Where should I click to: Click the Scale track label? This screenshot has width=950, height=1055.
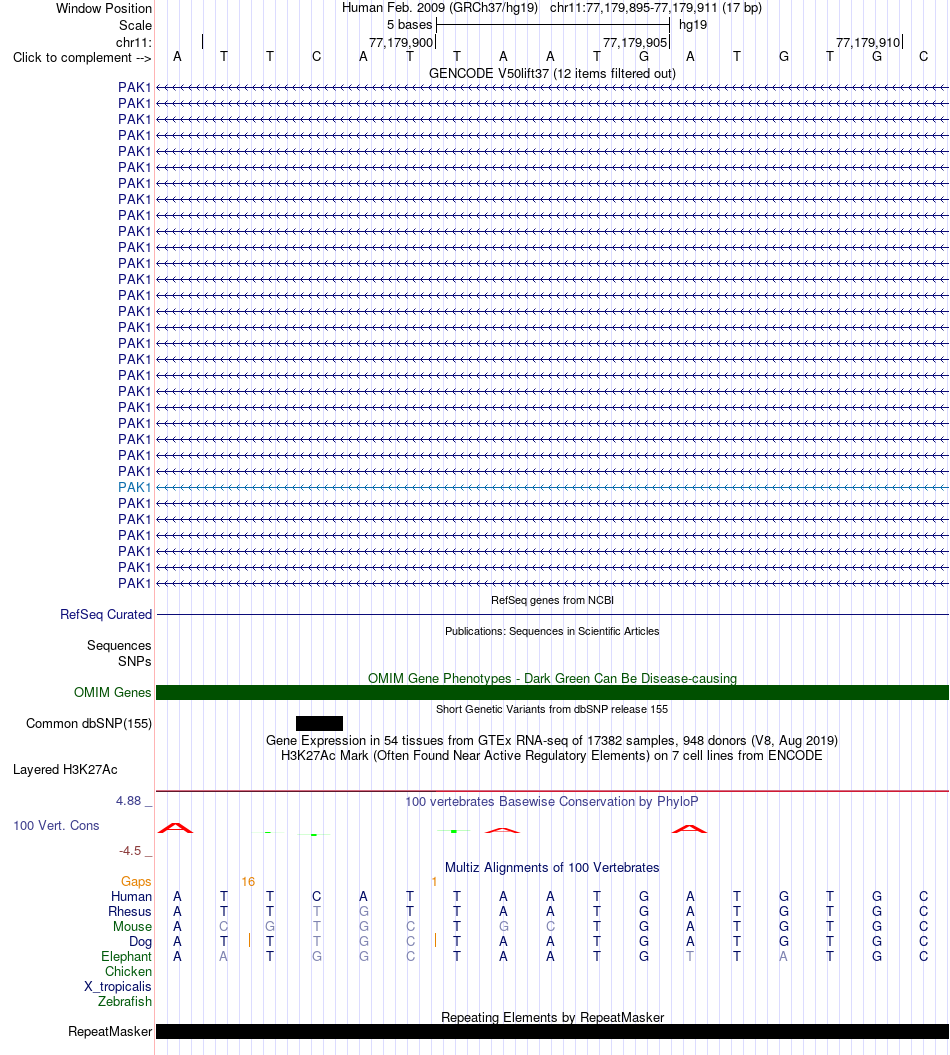pyautogui.click(x=135, y=25)
